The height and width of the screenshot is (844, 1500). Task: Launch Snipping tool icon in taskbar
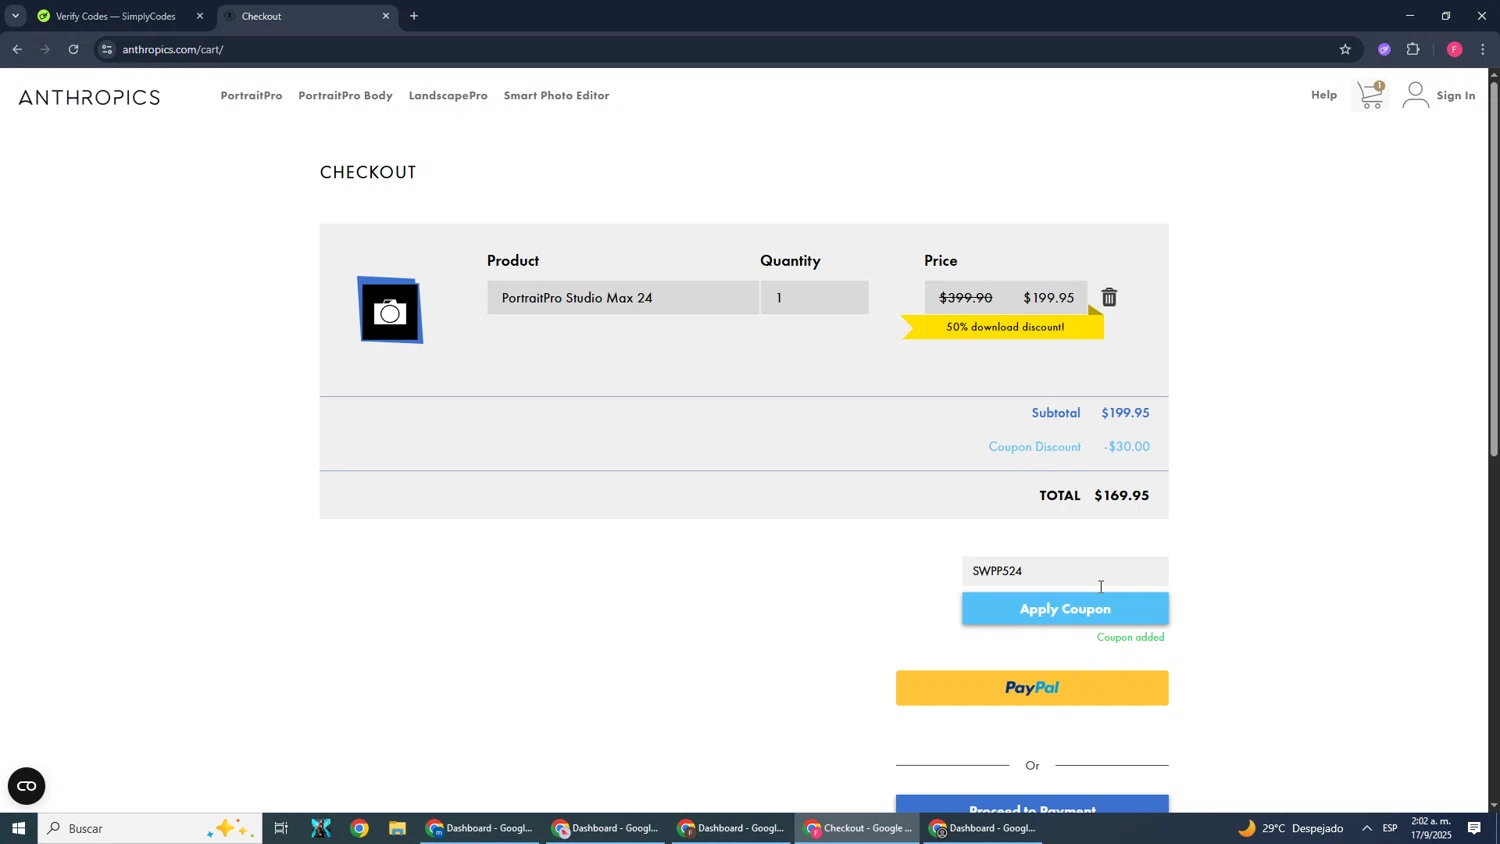320,829
